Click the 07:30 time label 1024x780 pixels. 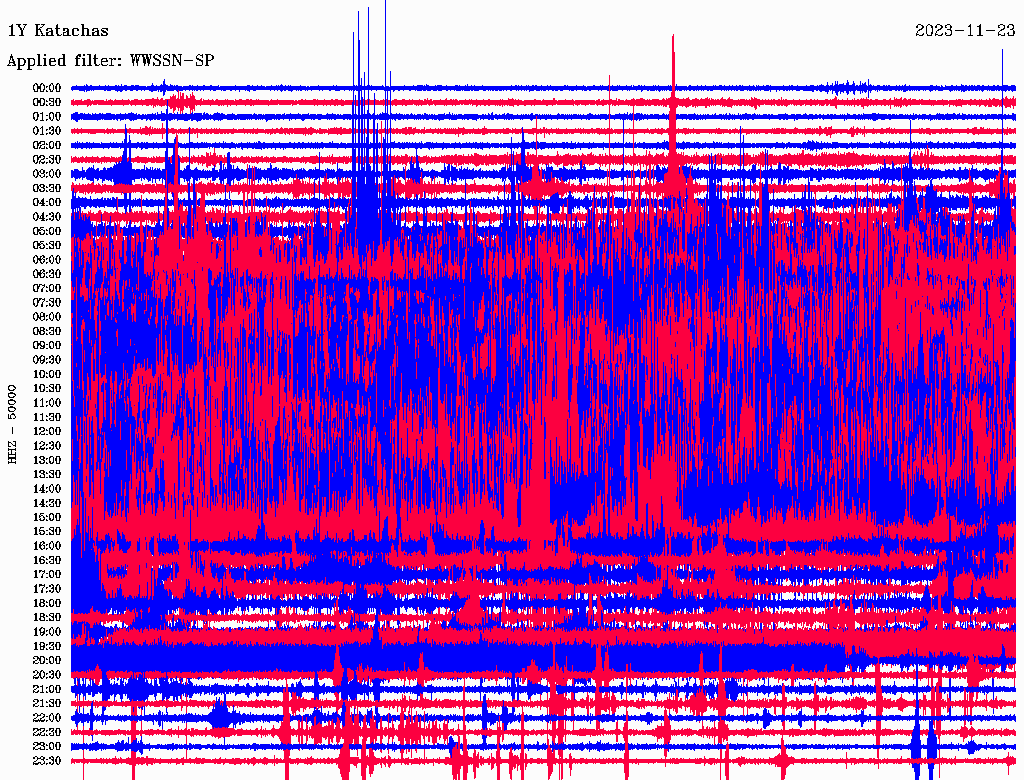47,302
